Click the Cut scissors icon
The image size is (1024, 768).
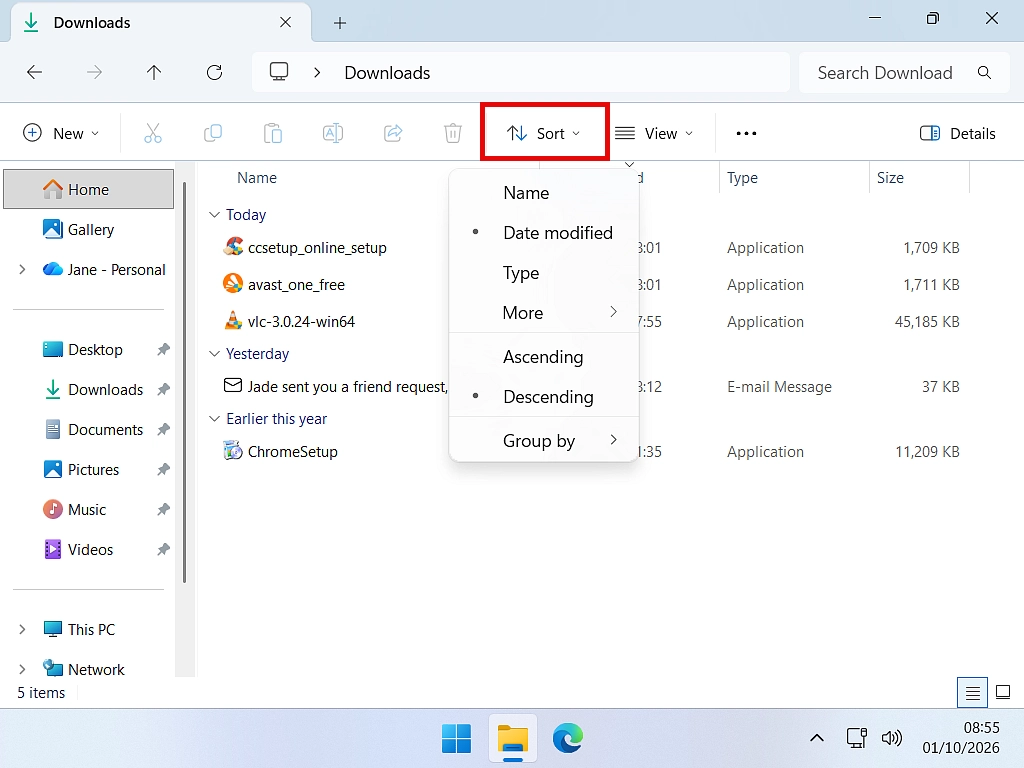point(153,133)
